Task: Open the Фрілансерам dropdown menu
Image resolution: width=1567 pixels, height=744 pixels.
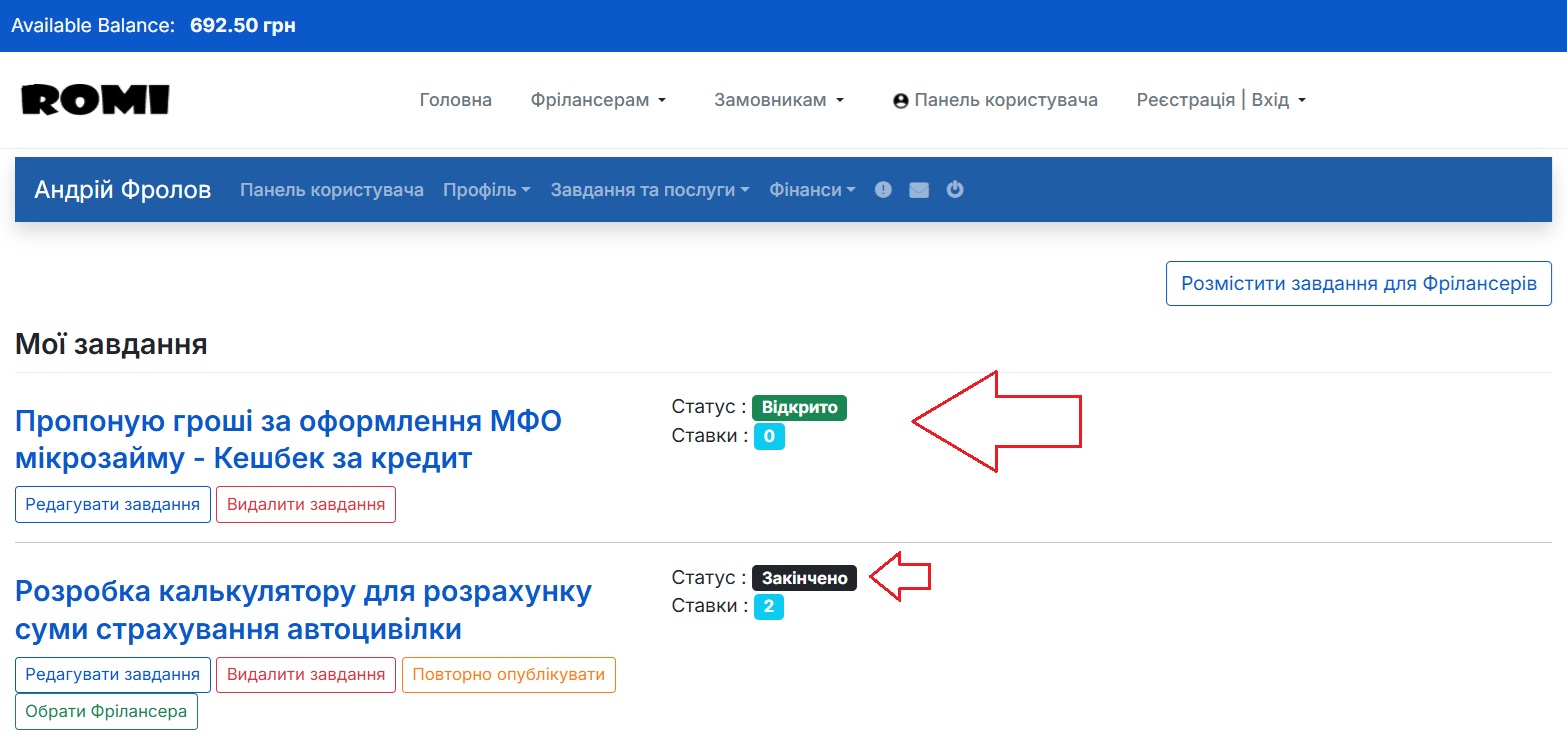Action: [x=597, y=99]
